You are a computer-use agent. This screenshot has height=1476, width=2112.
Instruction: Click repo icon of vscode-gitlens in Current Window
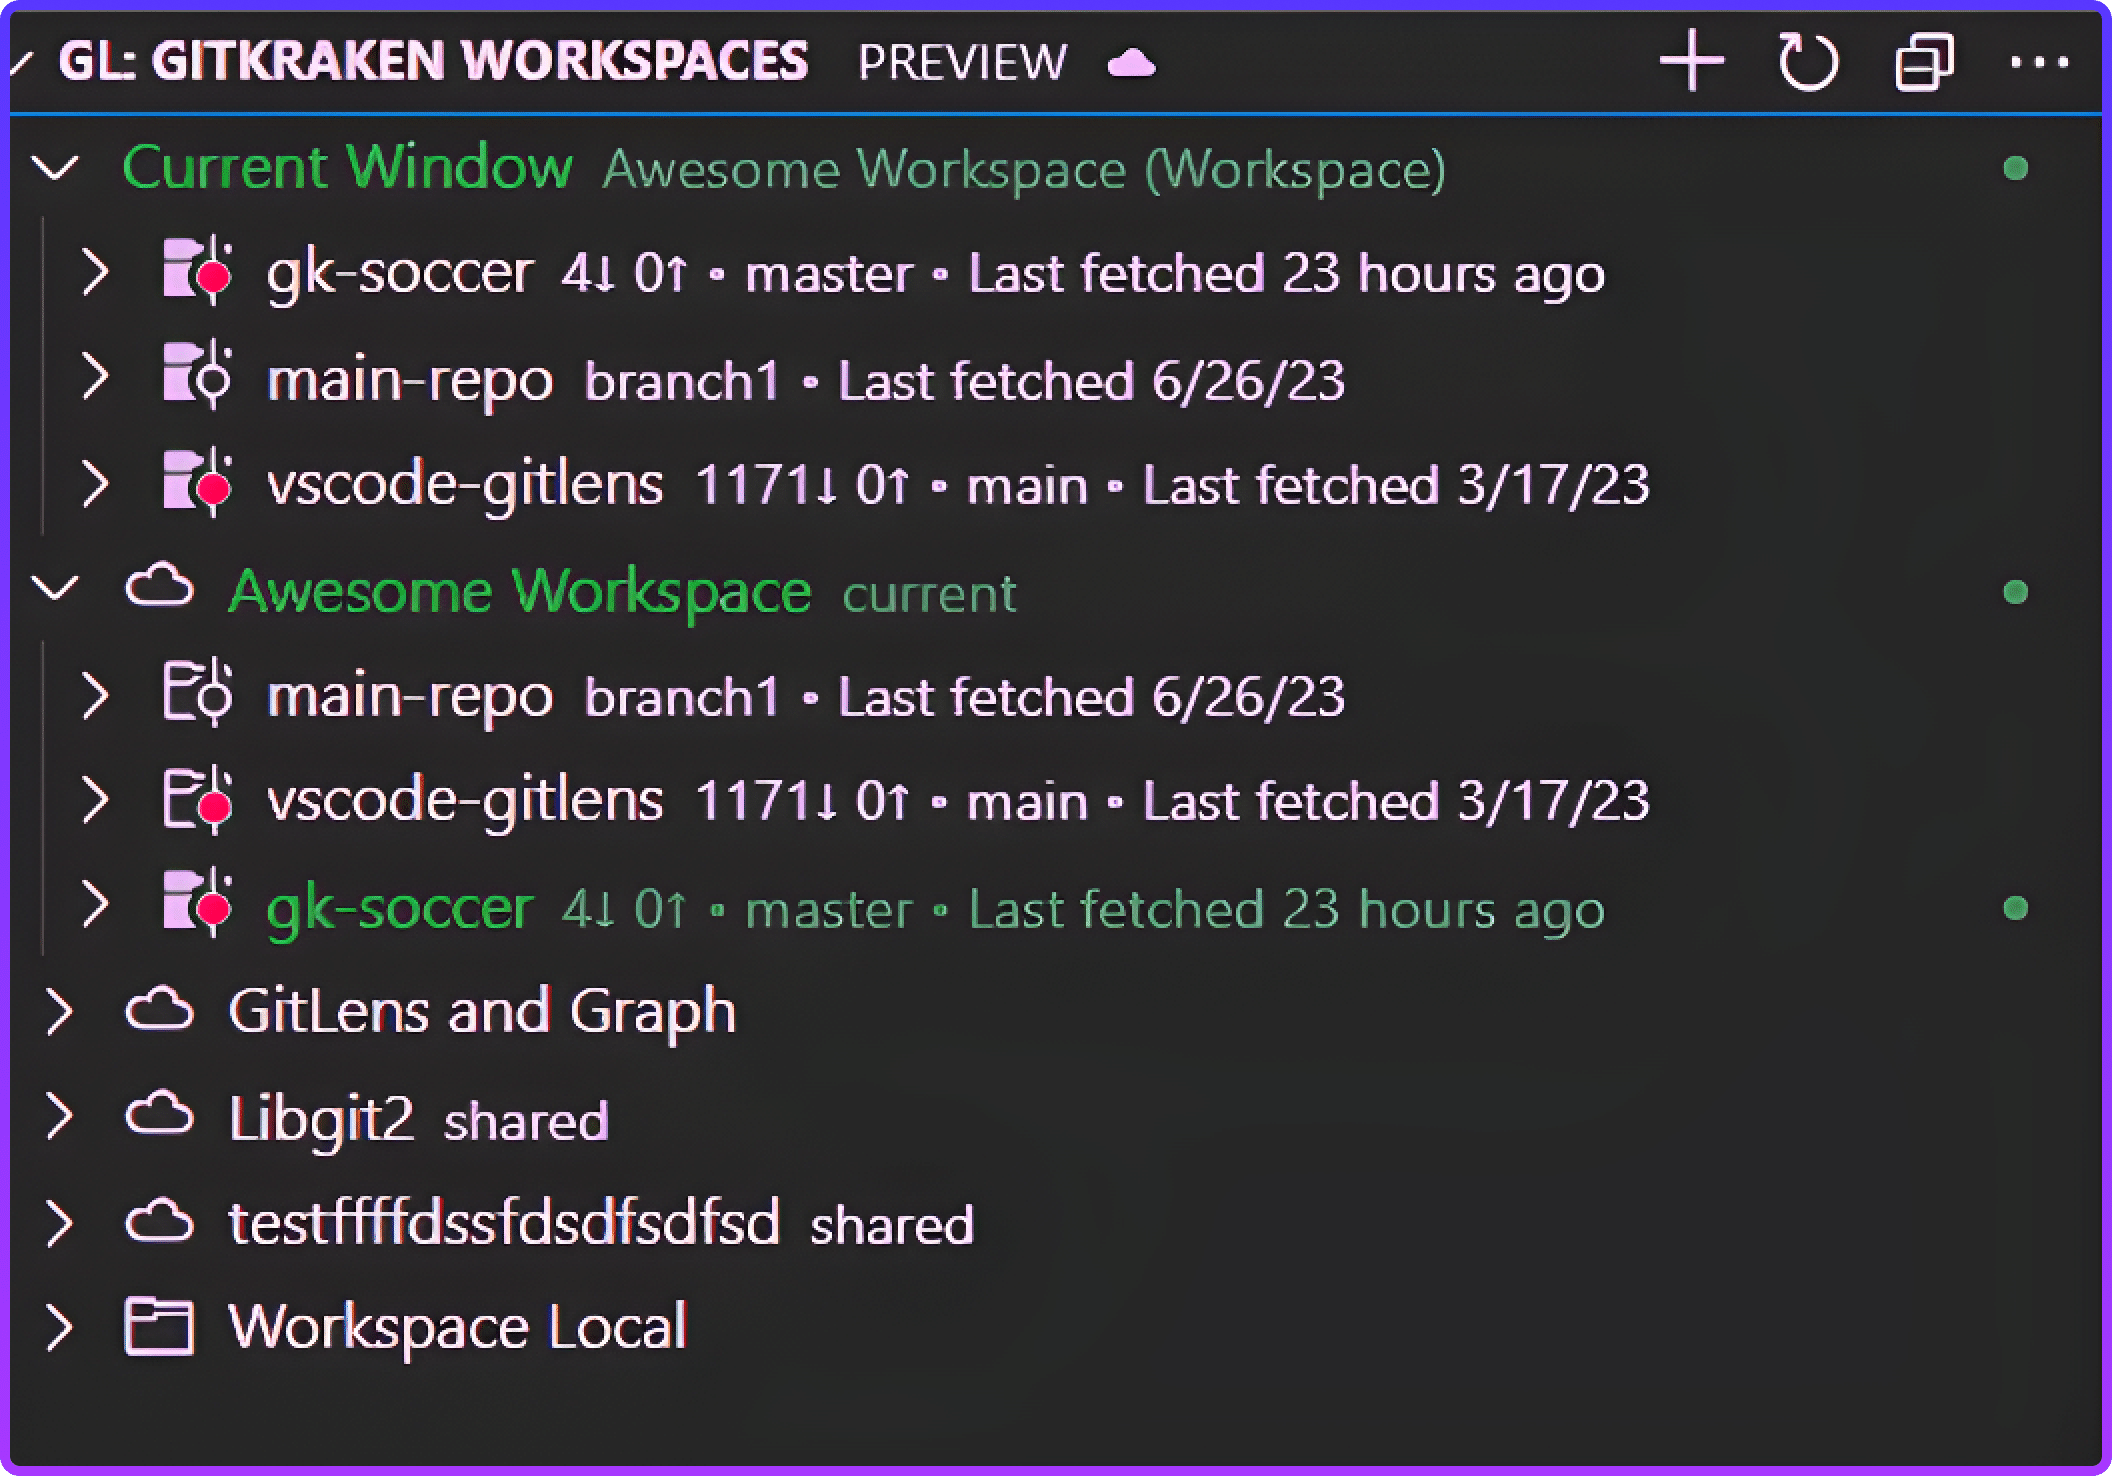pos(198,482)
